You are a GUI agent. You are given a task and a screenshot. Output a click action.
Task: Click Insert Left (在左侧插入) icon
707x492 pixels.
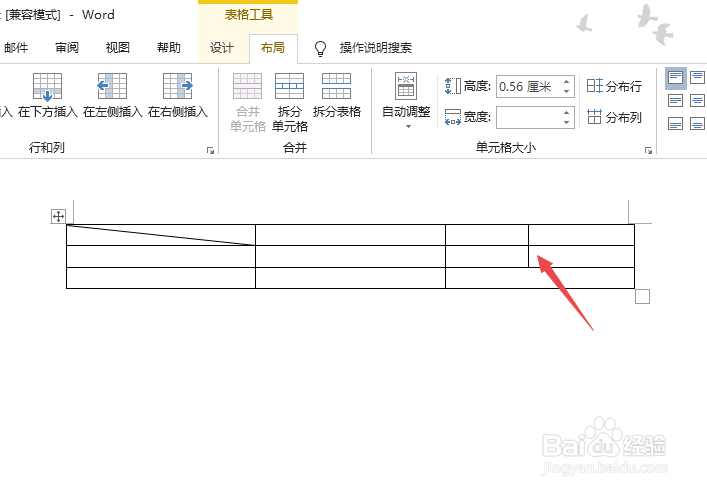click(x=112, y=86)
